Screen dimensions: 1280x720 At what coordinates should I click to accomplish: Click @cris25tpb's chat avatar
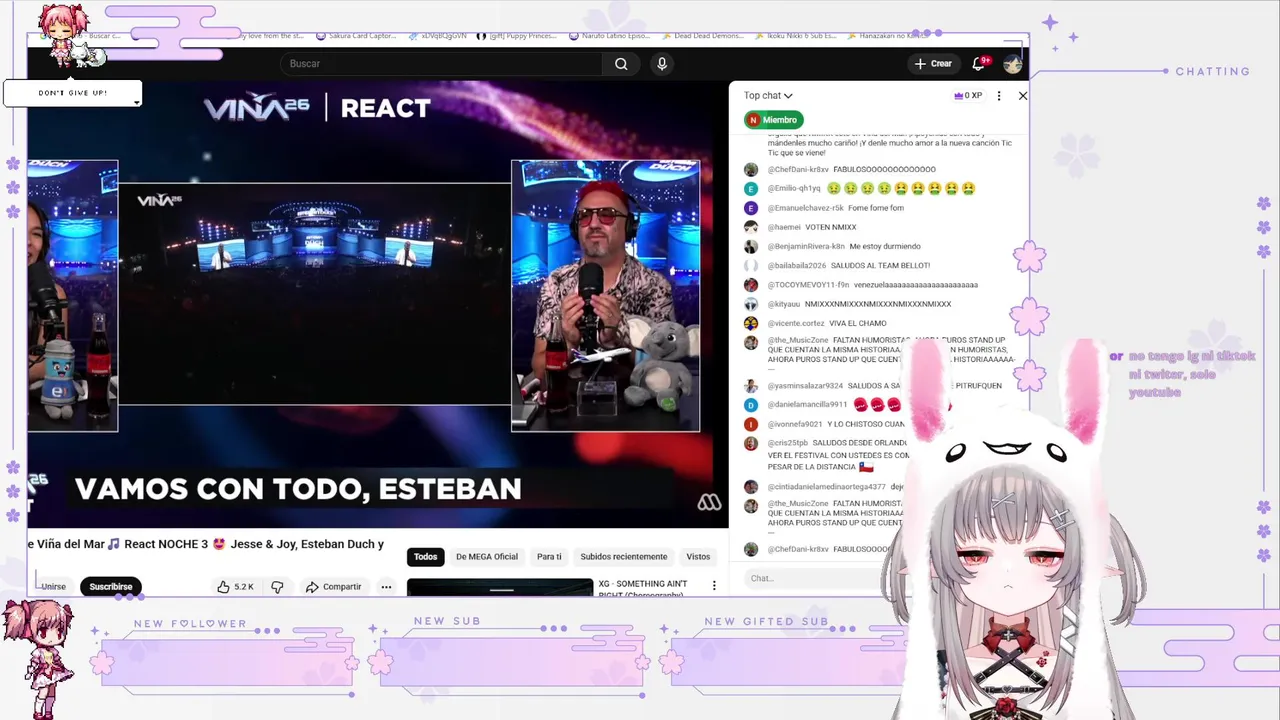(751, 443)
